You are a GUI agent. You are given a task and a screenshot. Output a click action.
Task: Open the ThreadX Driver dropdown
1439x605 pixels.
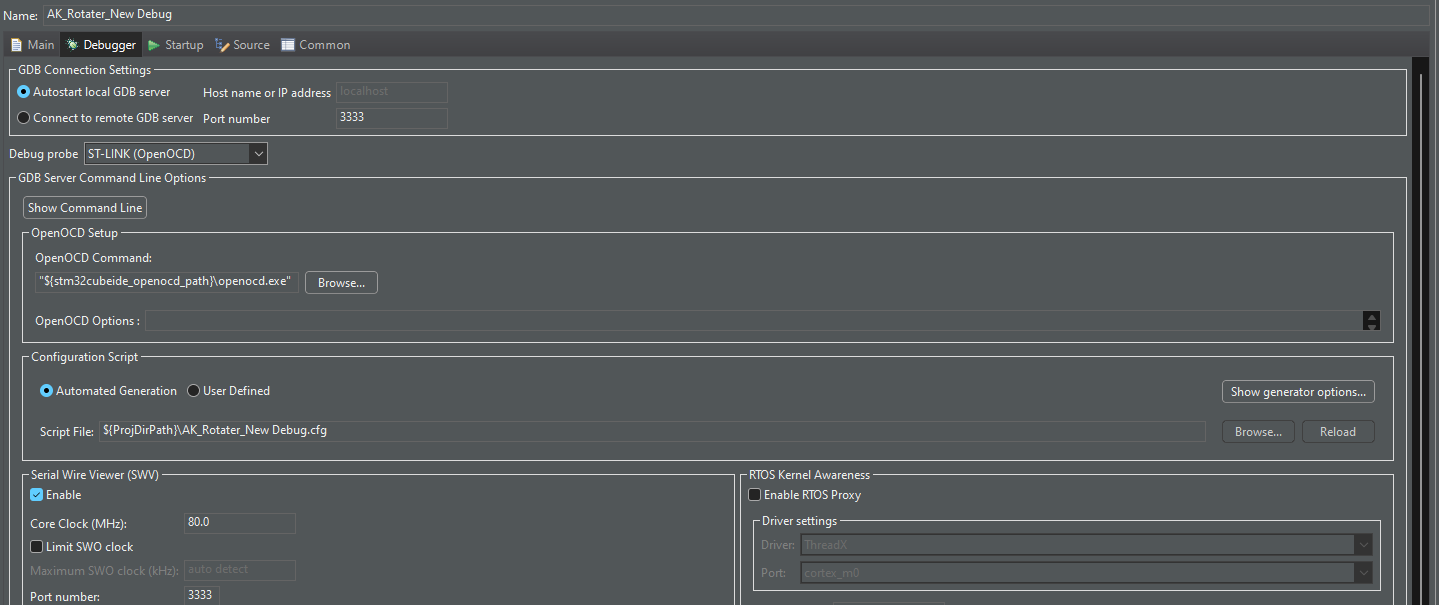click(x=1363, y=544)
